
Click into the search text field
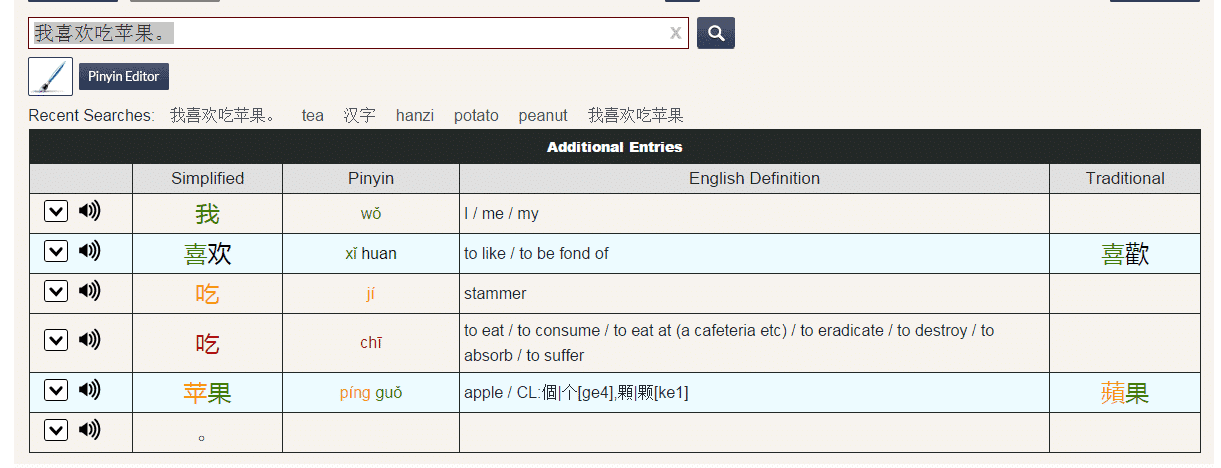400,33
